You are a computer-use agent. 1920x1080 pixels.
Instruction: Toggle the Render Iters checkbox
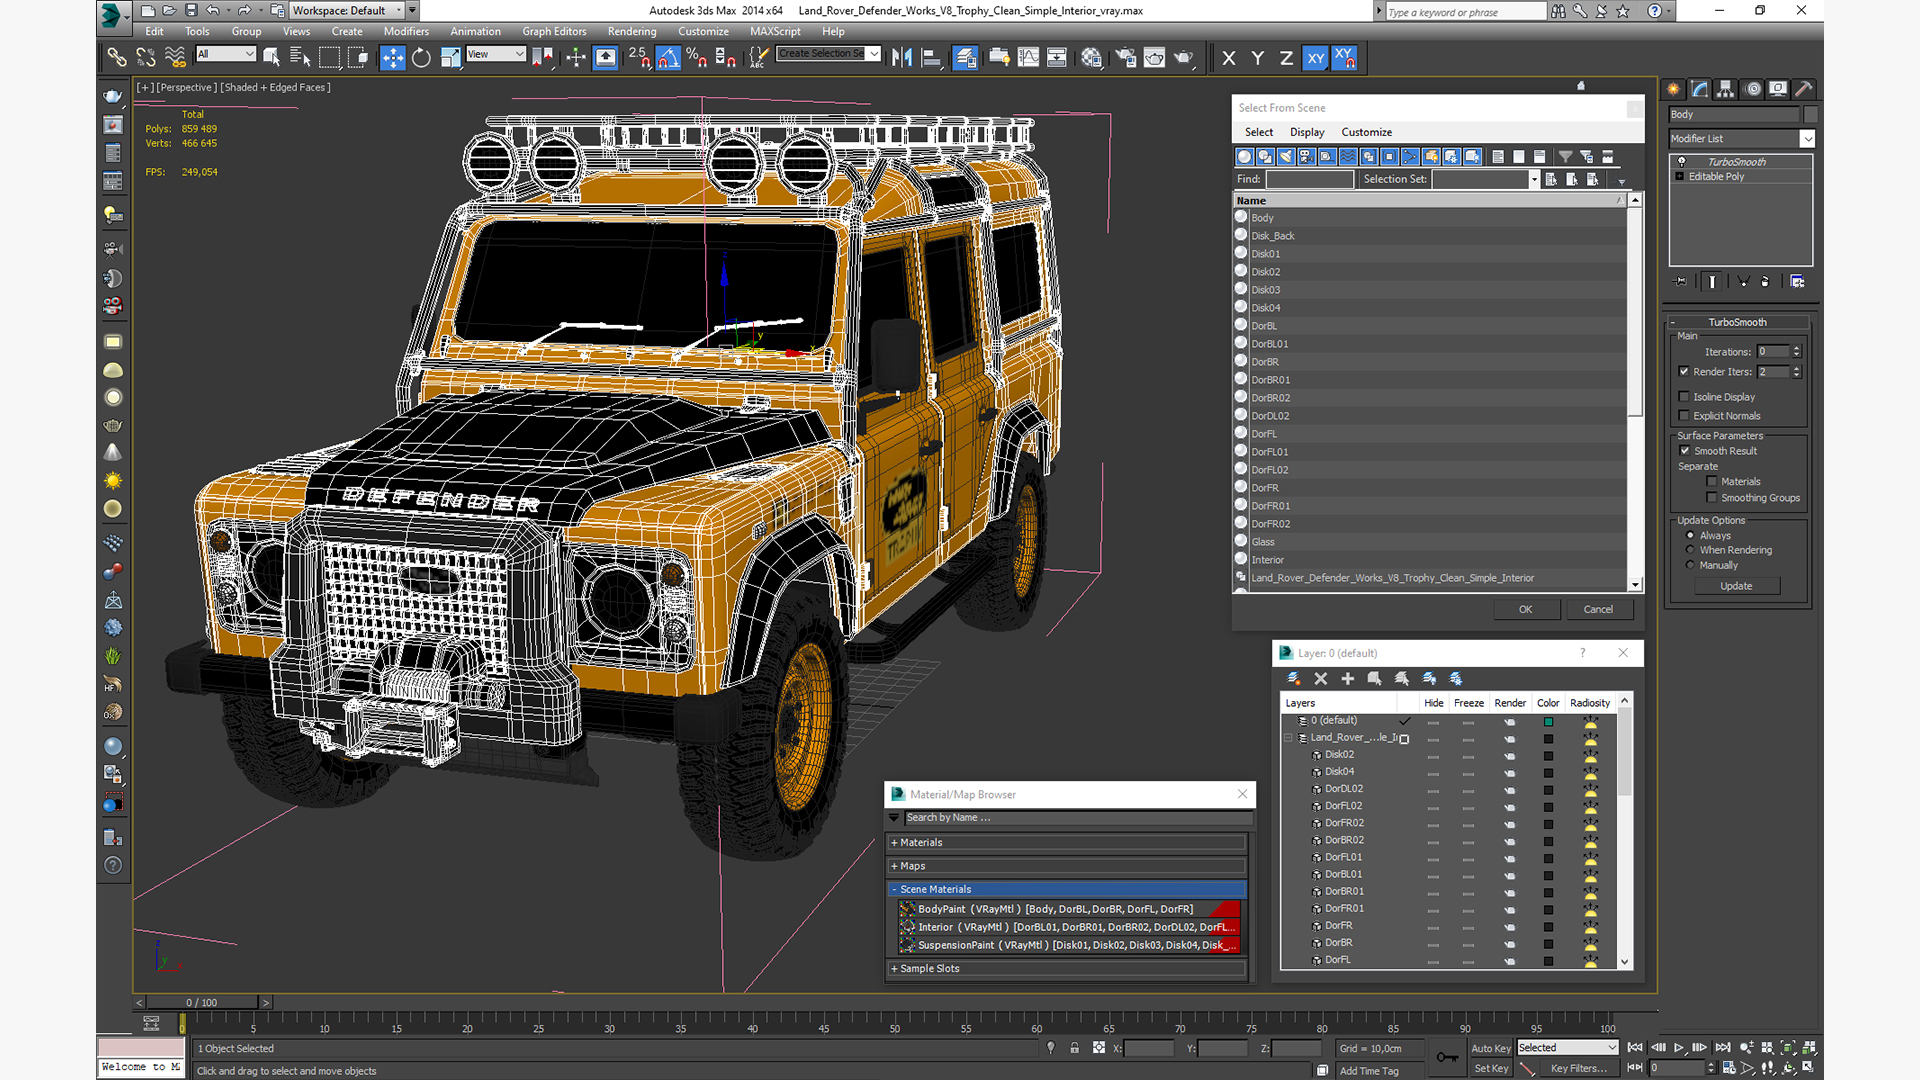[x=1685, y=372]
